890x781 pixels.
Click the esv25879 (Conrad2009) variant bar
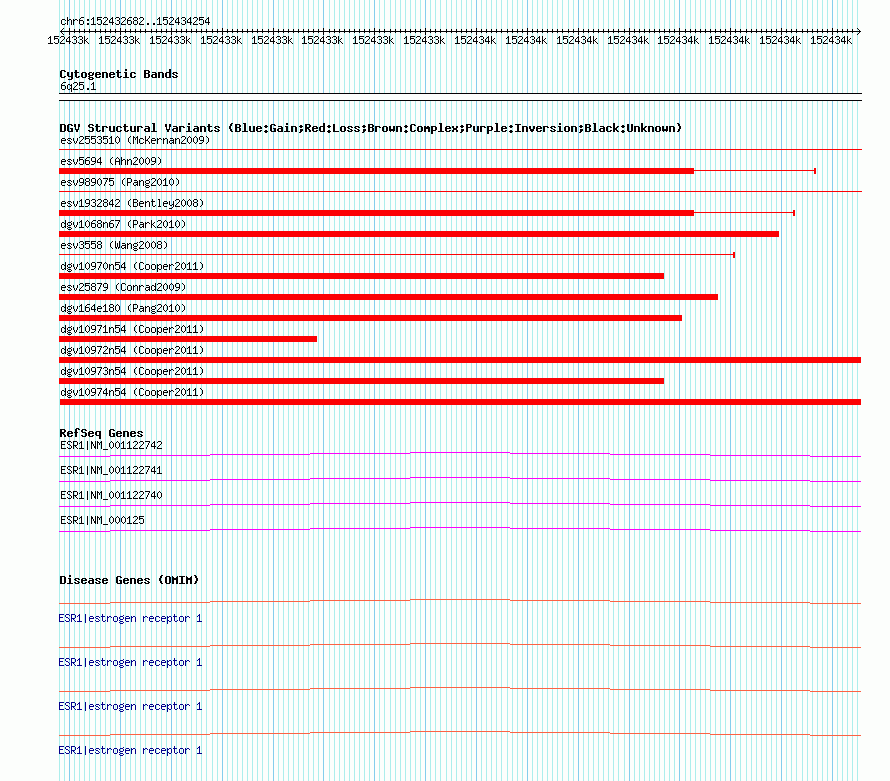388,297
